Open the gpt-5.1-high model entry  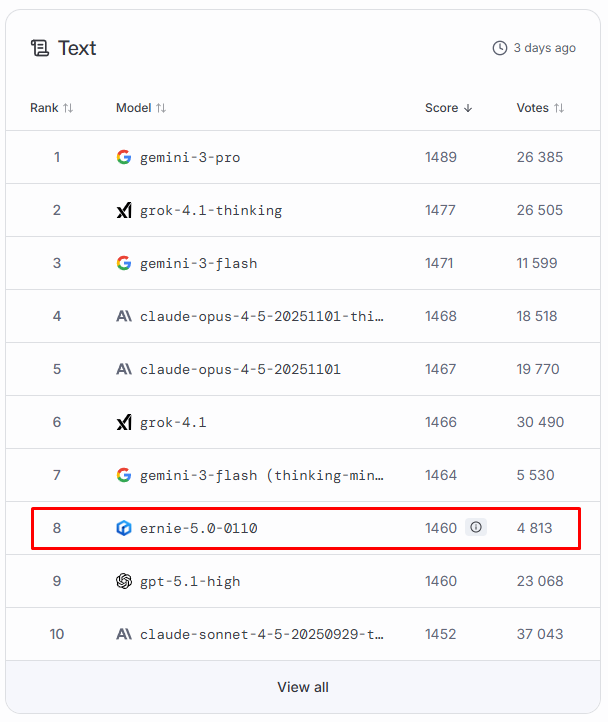(190, 581)
